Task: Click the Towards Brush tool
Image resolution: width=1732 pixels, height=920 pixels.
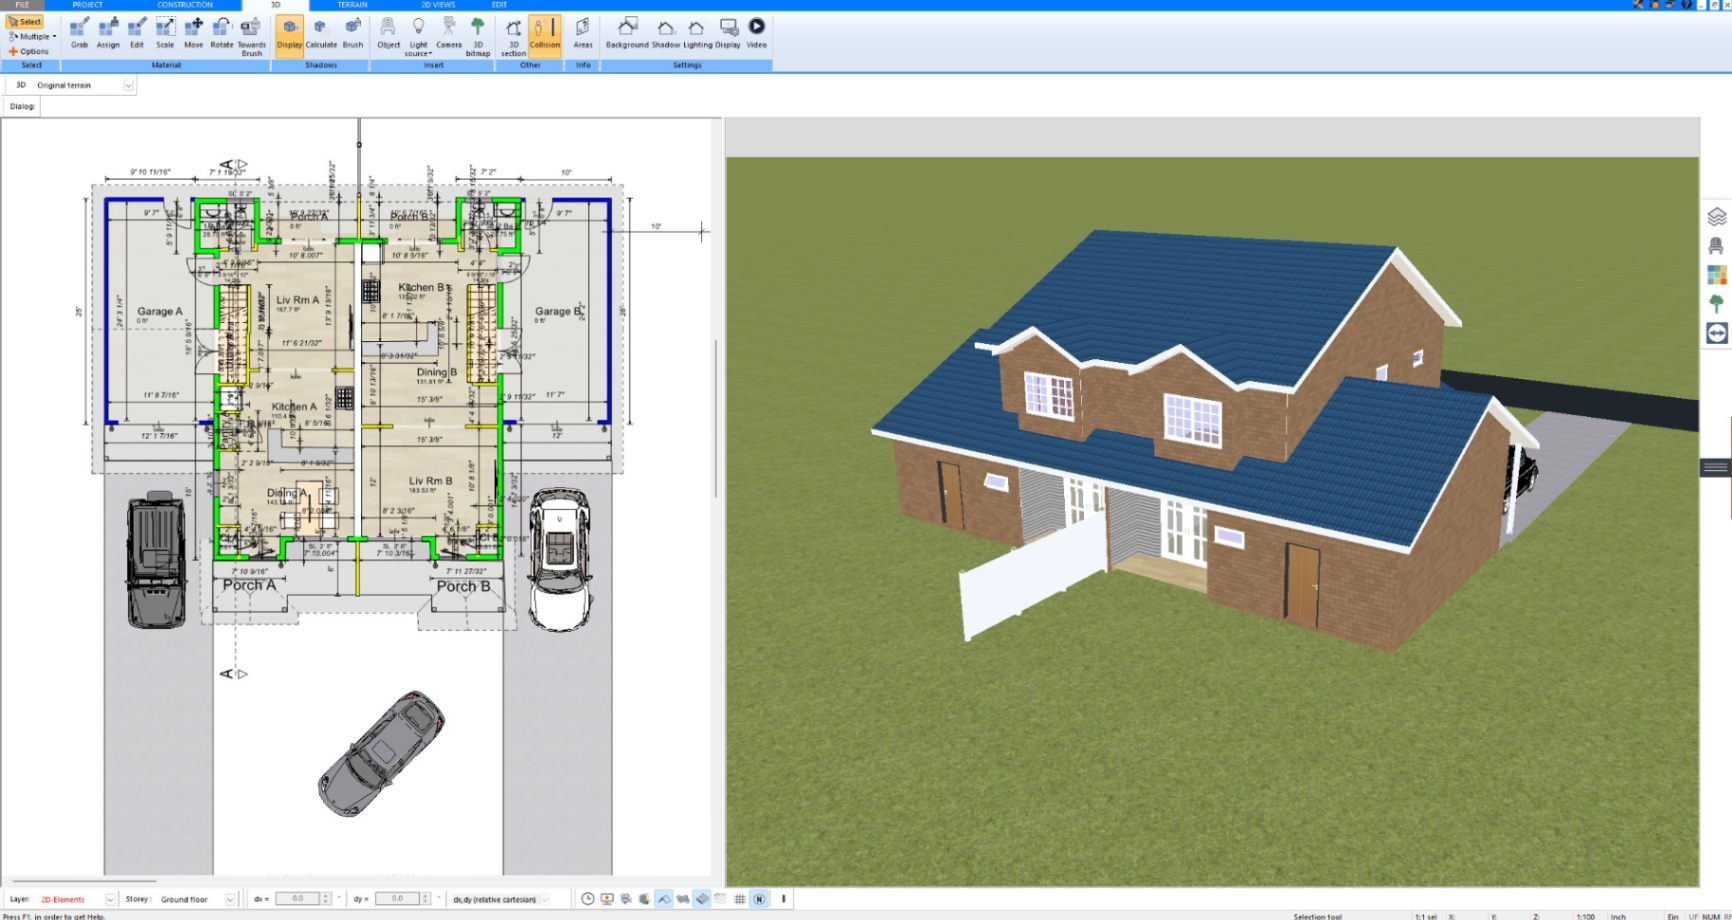Action: (x=251, y=36)
